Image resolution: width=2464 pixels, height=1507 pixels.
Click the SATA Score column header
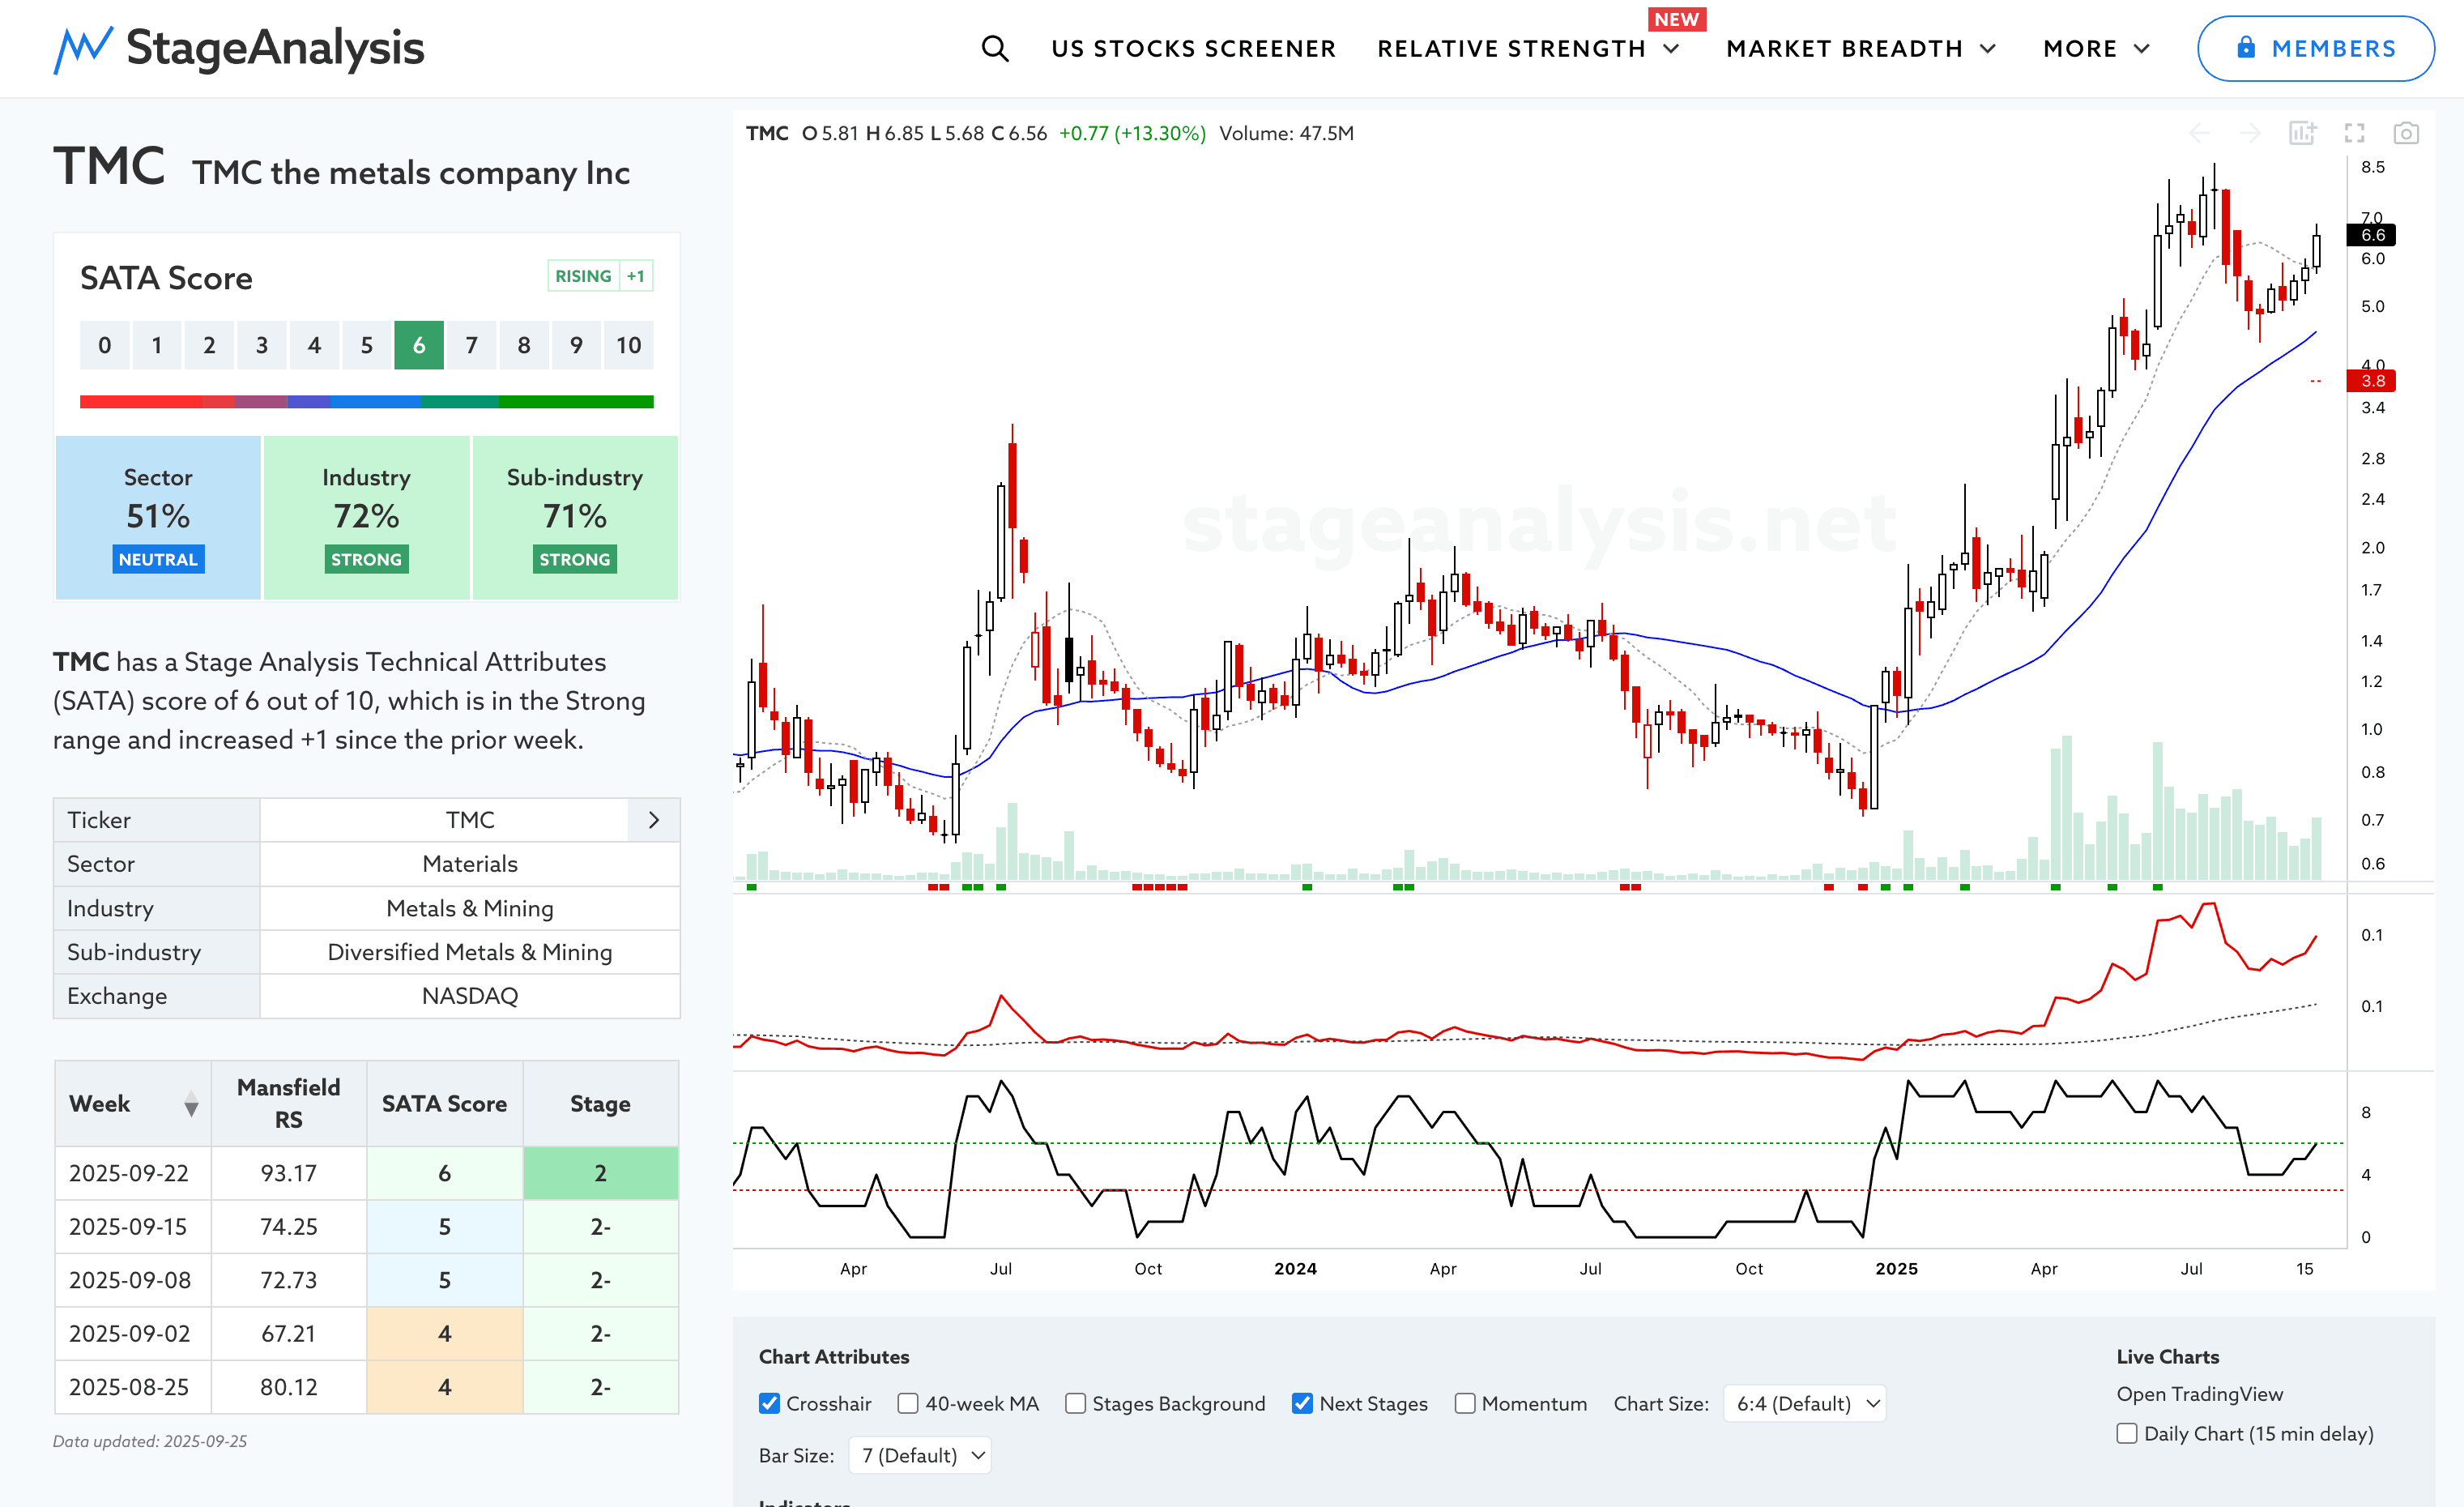coord(444,1103)
